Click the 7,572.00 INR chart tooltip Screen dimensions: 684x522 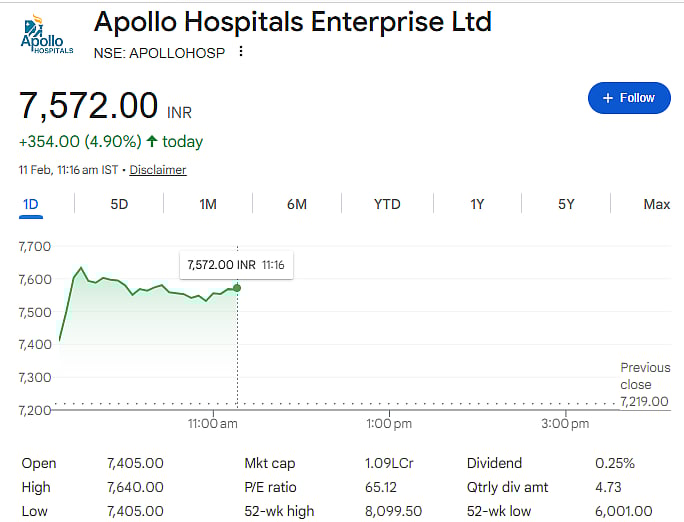click(x=236, y=265)
